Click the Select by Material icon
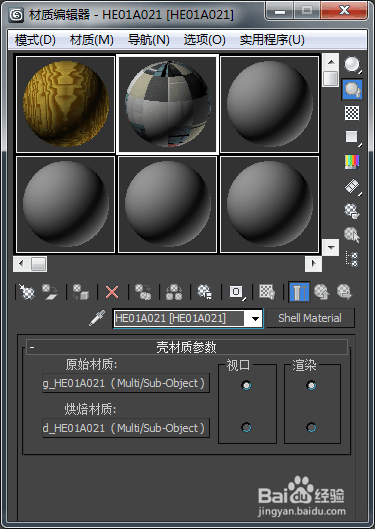Image resolution: width=375 pixels, height=529 pixels. point(352,234)
